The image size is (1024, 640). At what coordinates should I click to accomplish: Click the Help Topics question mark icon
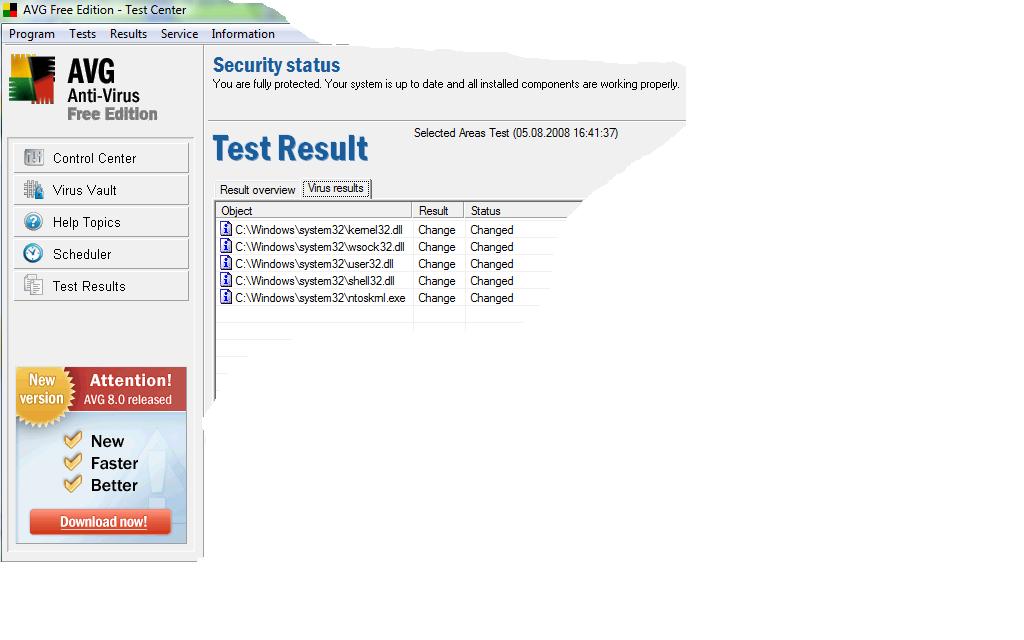(x=33, y=222)
